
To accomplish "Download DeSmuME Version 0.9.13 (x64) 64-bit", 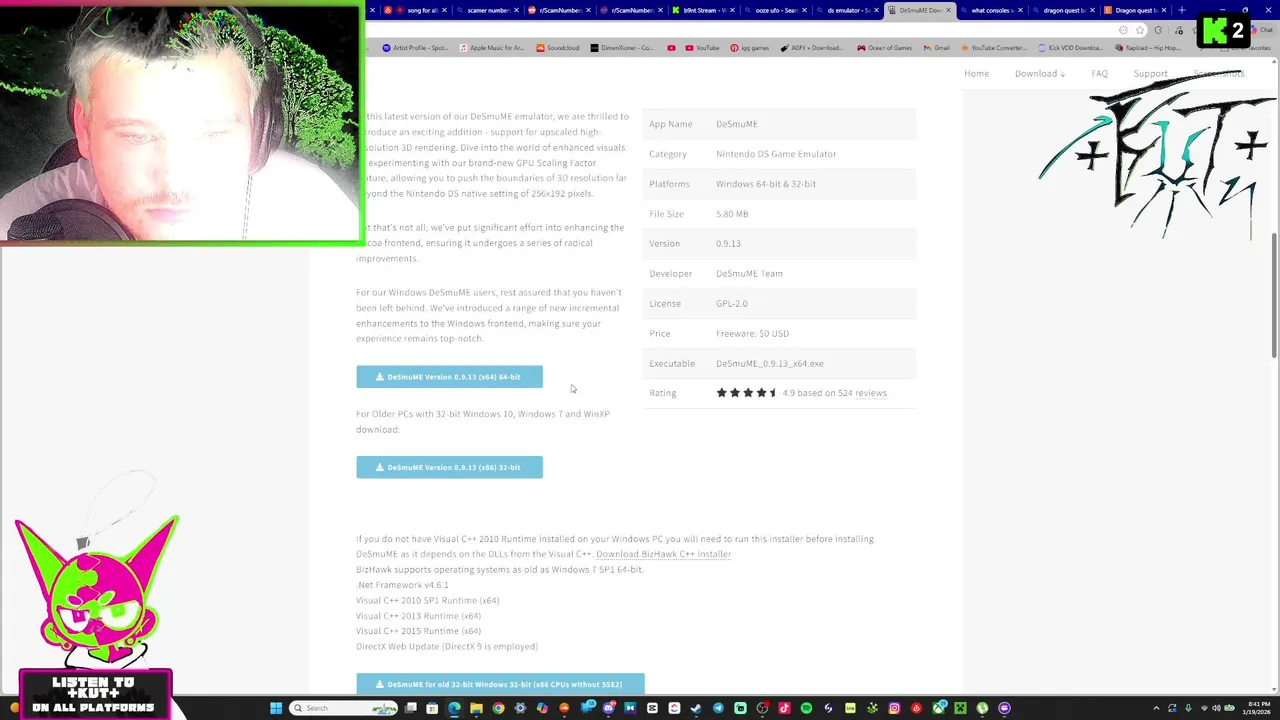I will [449, 377].
